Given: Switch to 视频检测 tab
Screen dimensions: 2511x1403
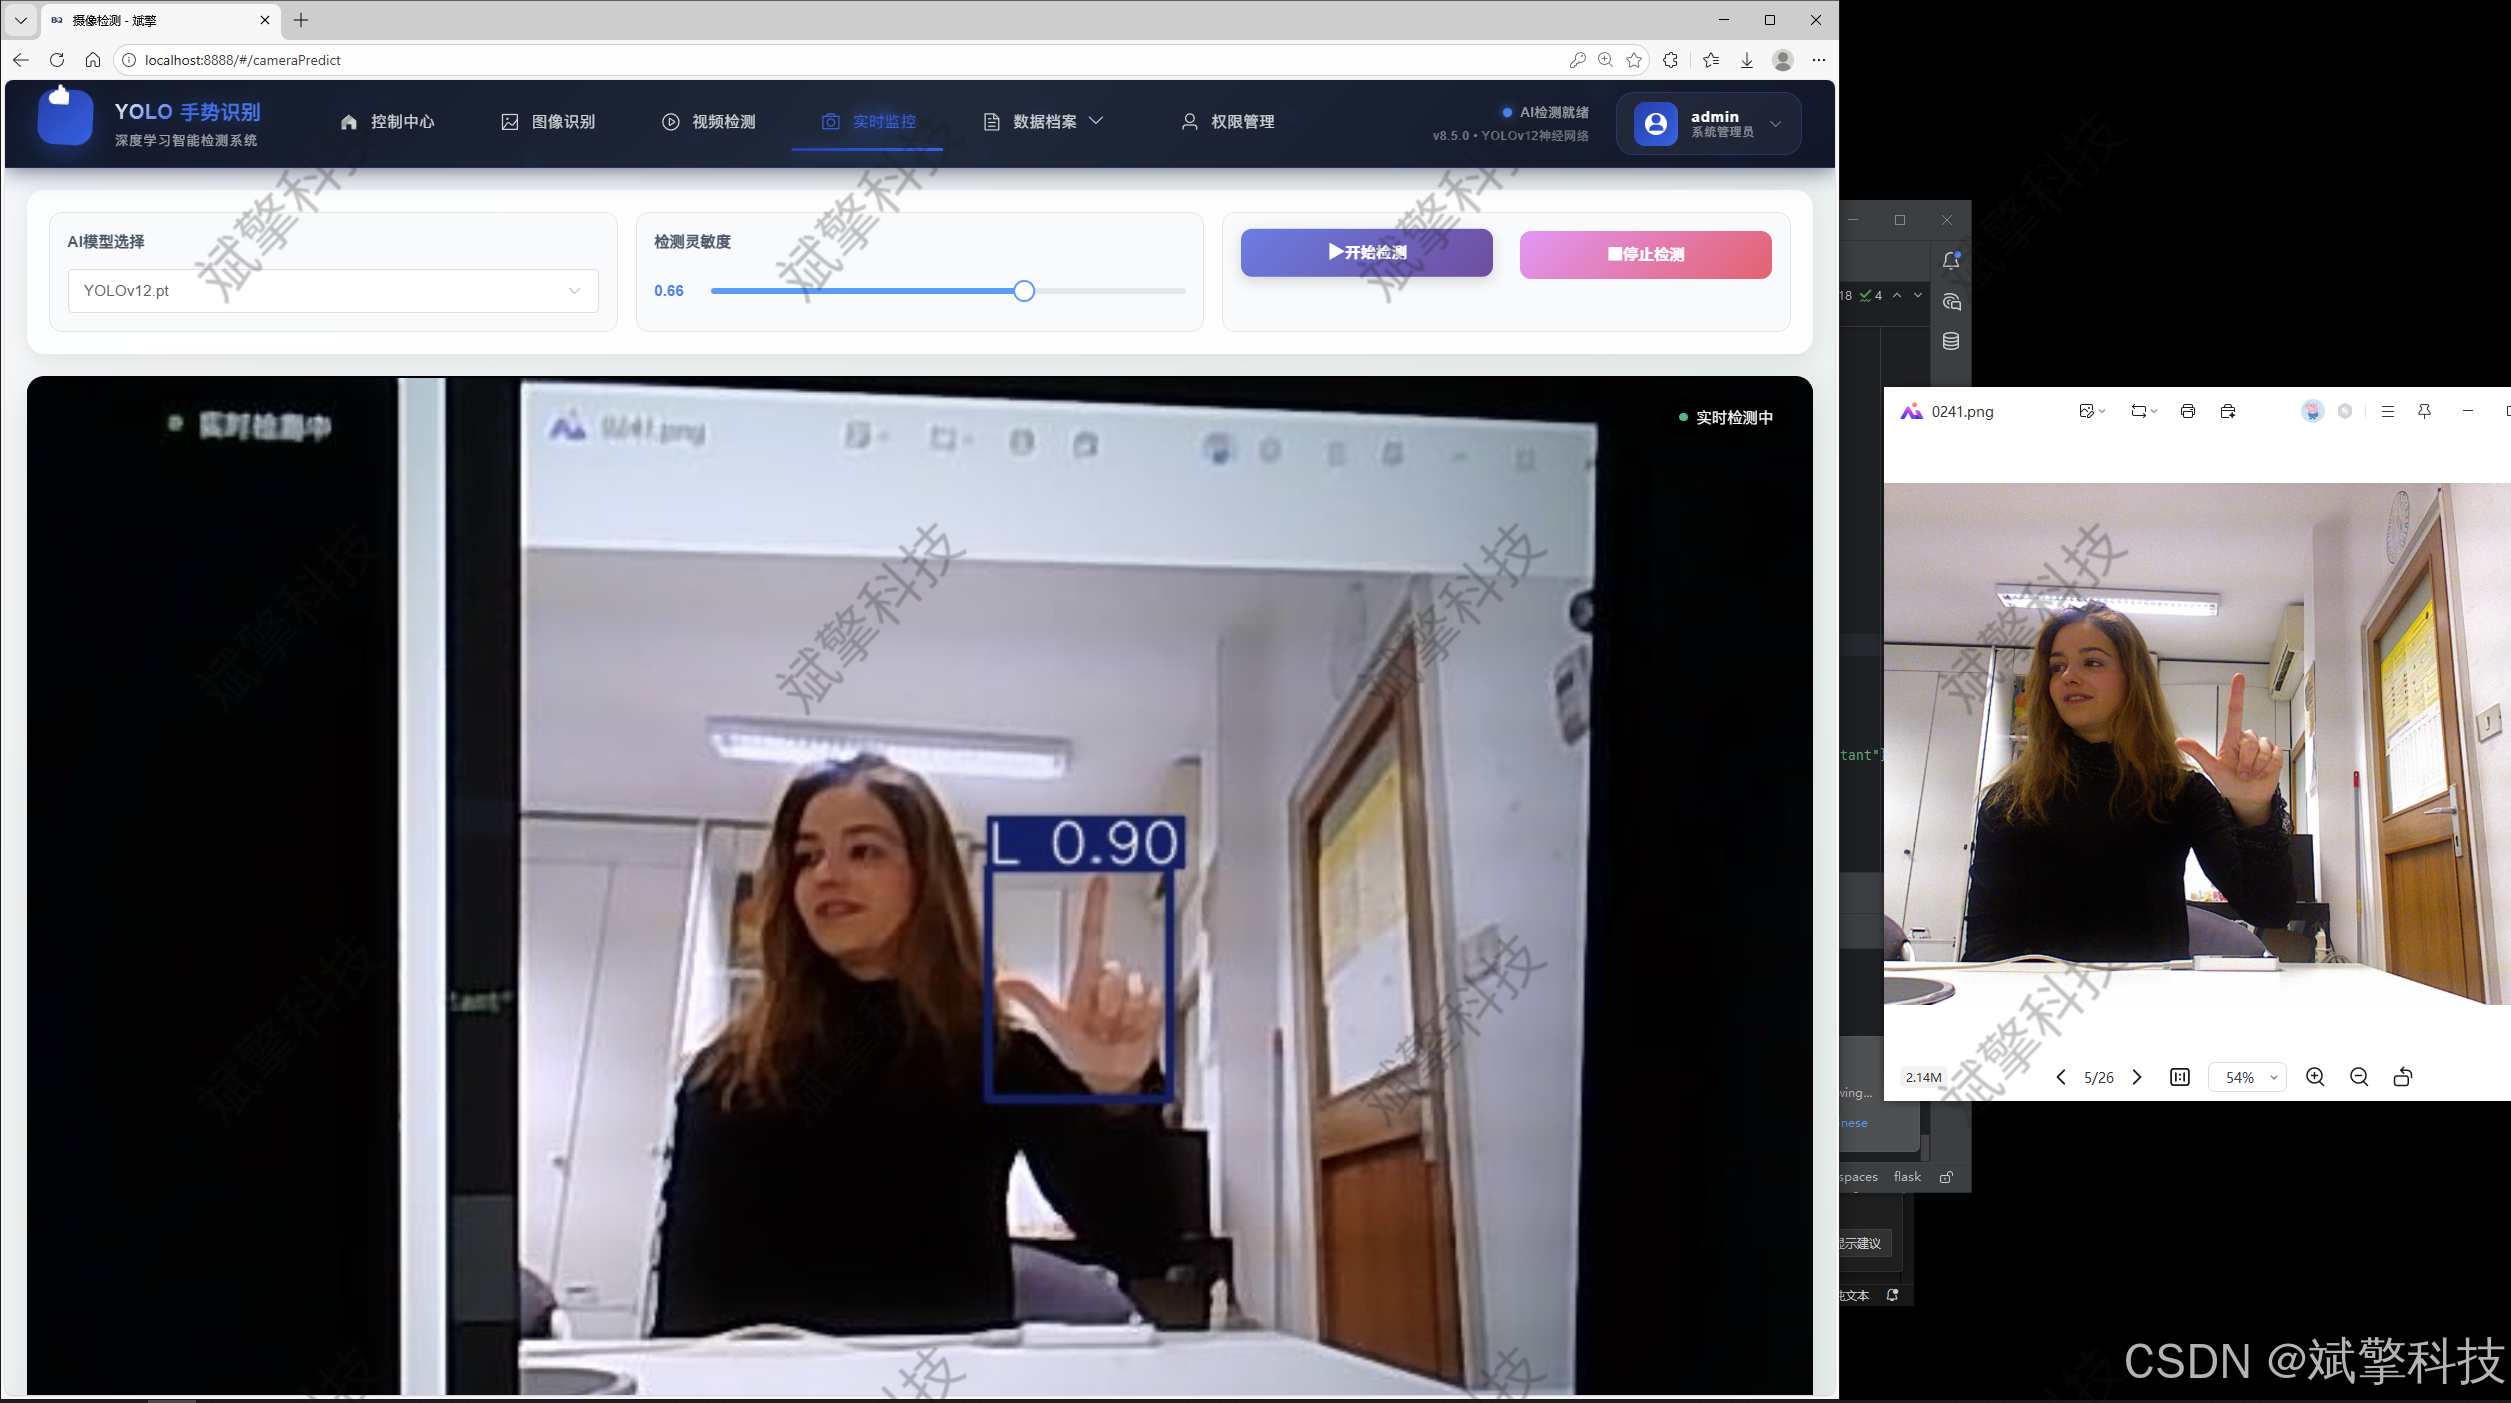Looking at the screenshot, I should coord(709,122).
